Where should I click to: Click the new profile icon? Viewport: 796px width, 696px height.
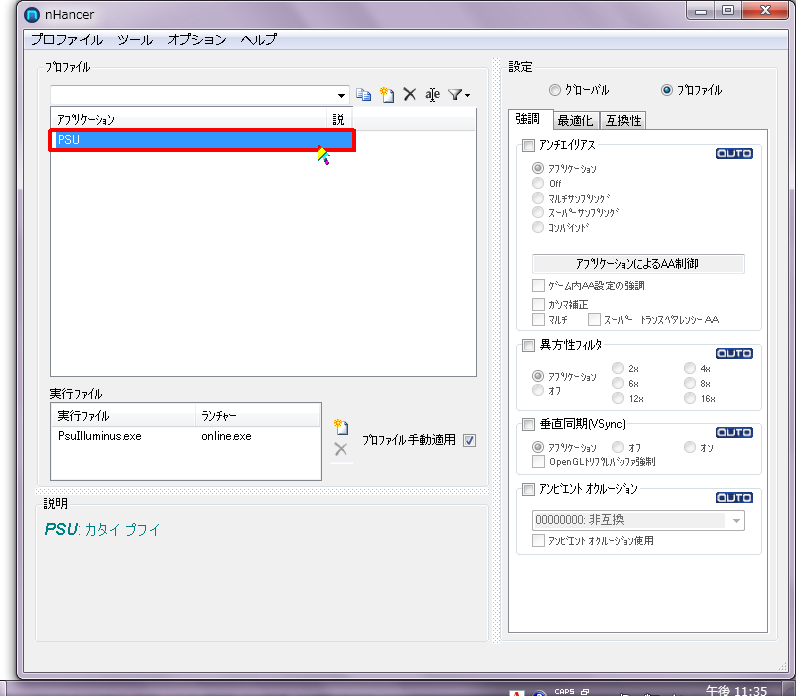[x=387, y=94]
